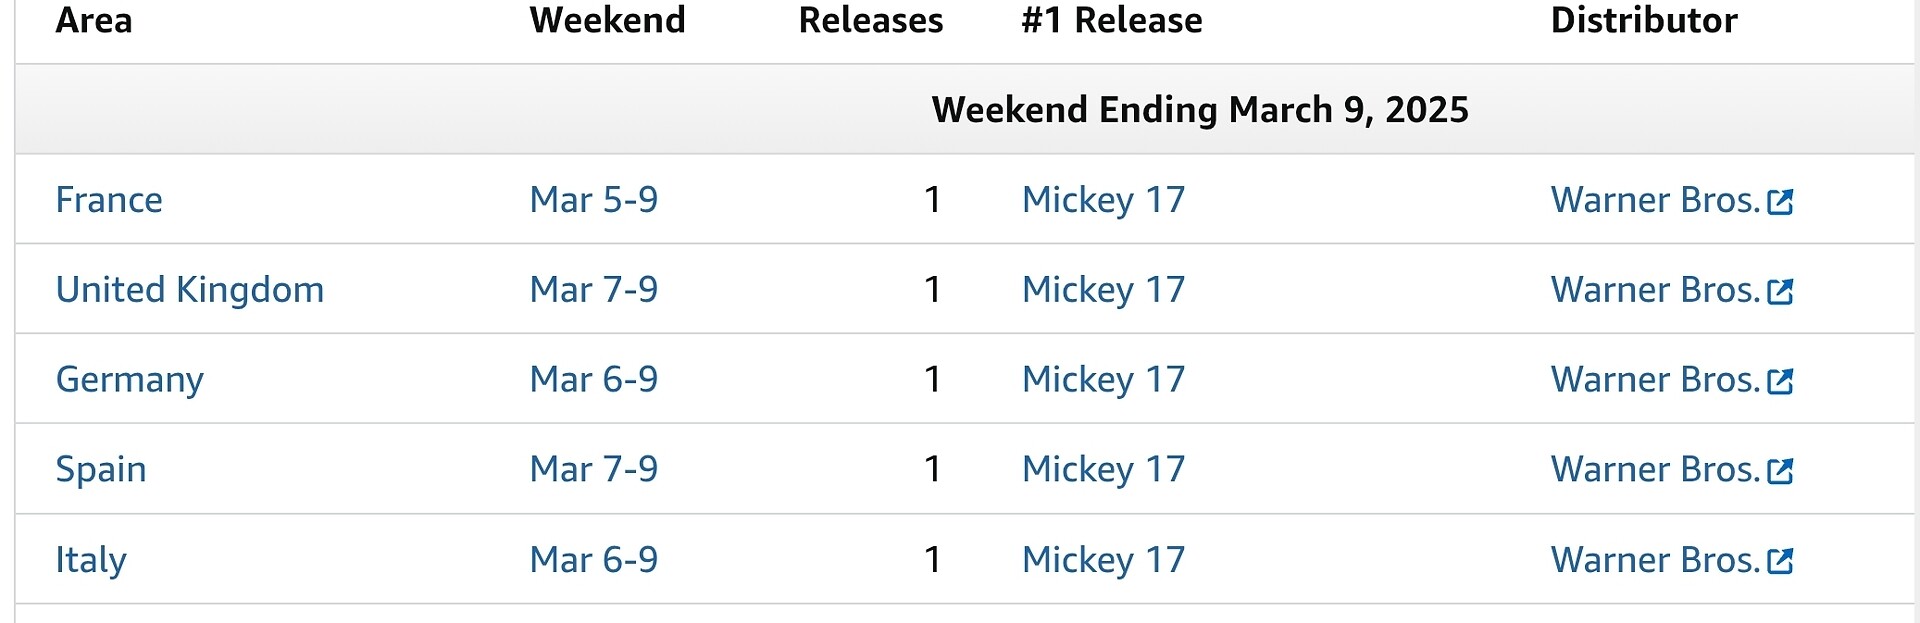Click external link icon in France row
The height and width of the screenshot is (623, 1920).
point(1780,202)
